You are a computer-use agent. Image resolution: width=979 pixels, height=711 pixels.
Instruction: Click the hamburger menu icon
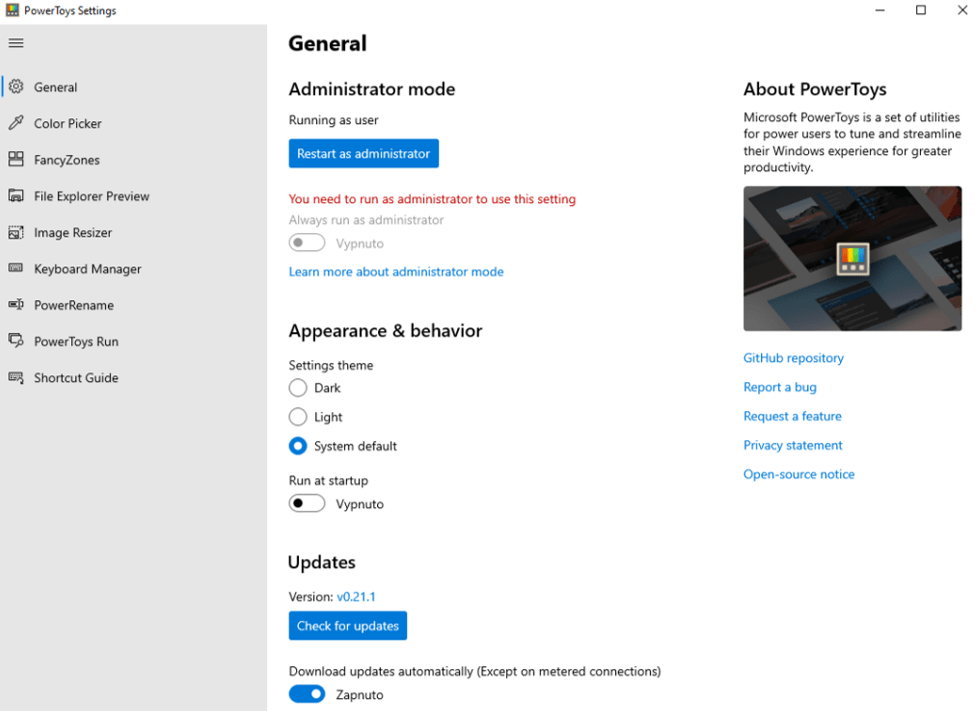[16, 43]
